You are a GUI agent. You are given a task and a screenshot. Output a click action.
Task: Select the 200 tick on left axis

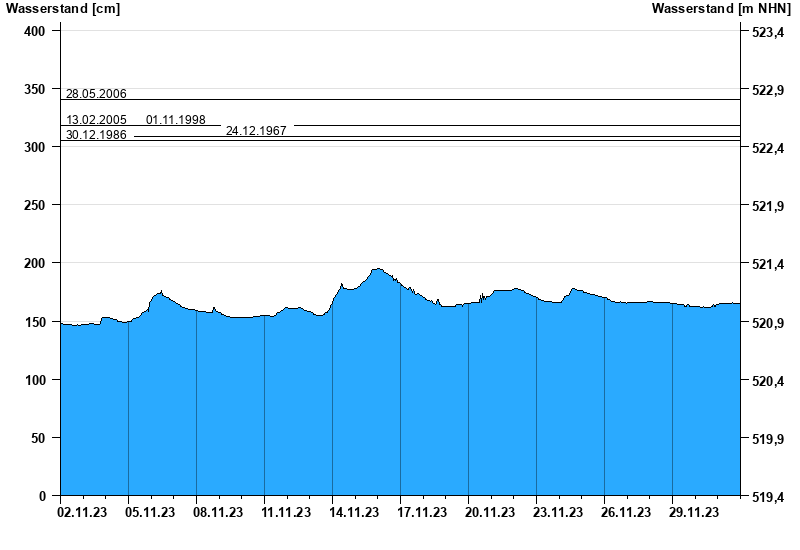tap(35, 263)
